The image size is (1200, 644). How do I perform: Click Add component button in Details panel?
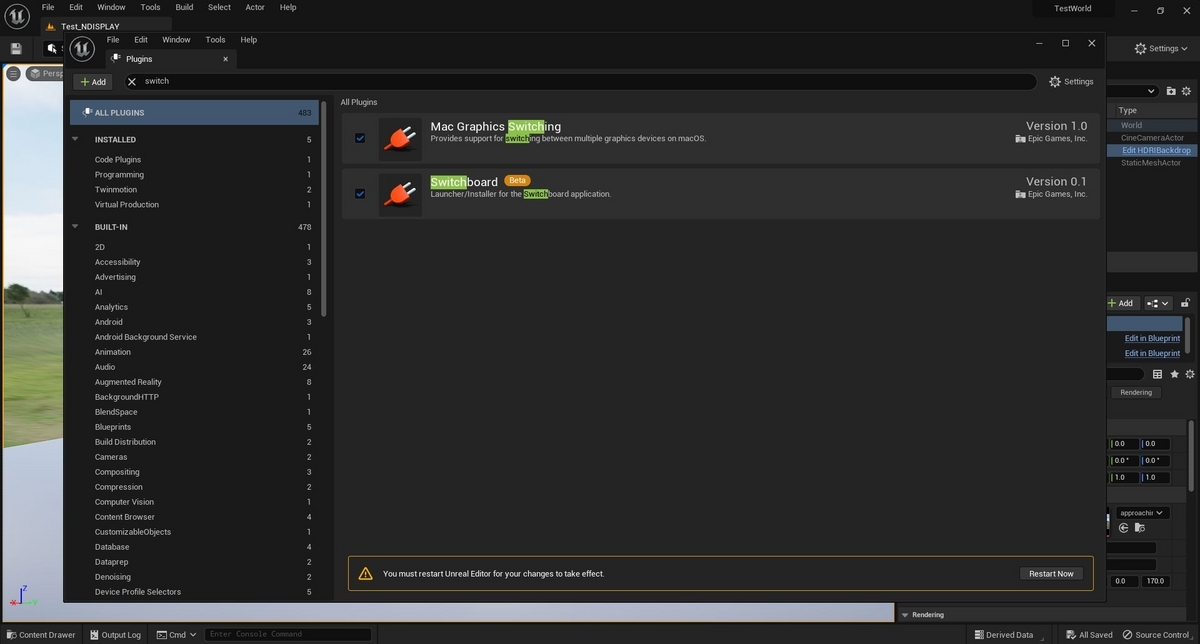coord(1120,303)
